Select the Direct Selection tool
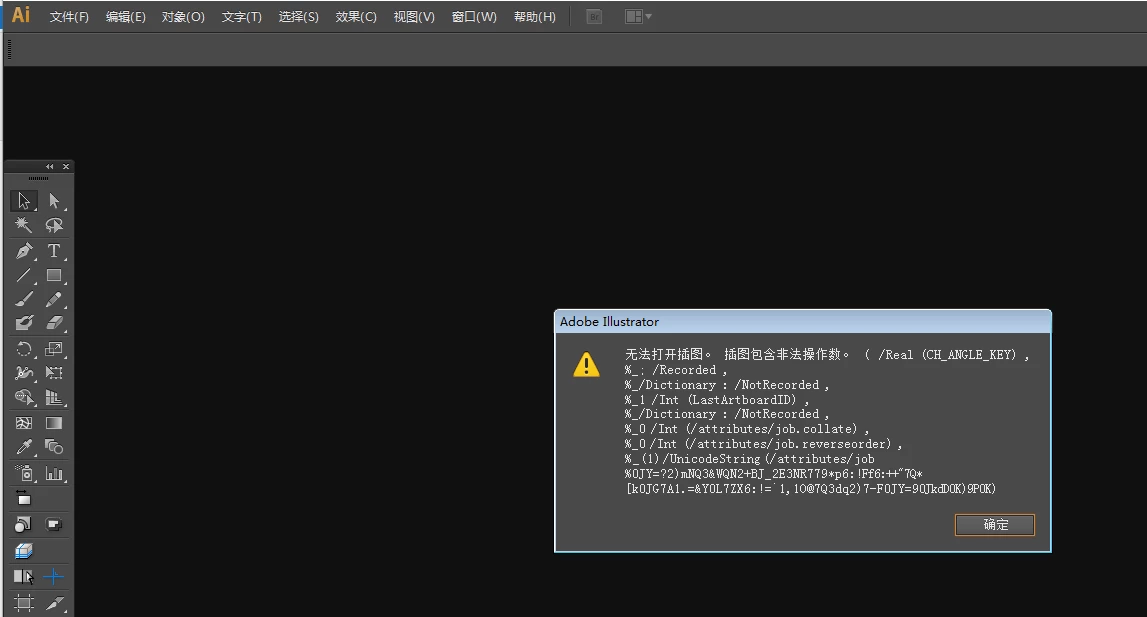1147x617 pixels. (53, 201)
